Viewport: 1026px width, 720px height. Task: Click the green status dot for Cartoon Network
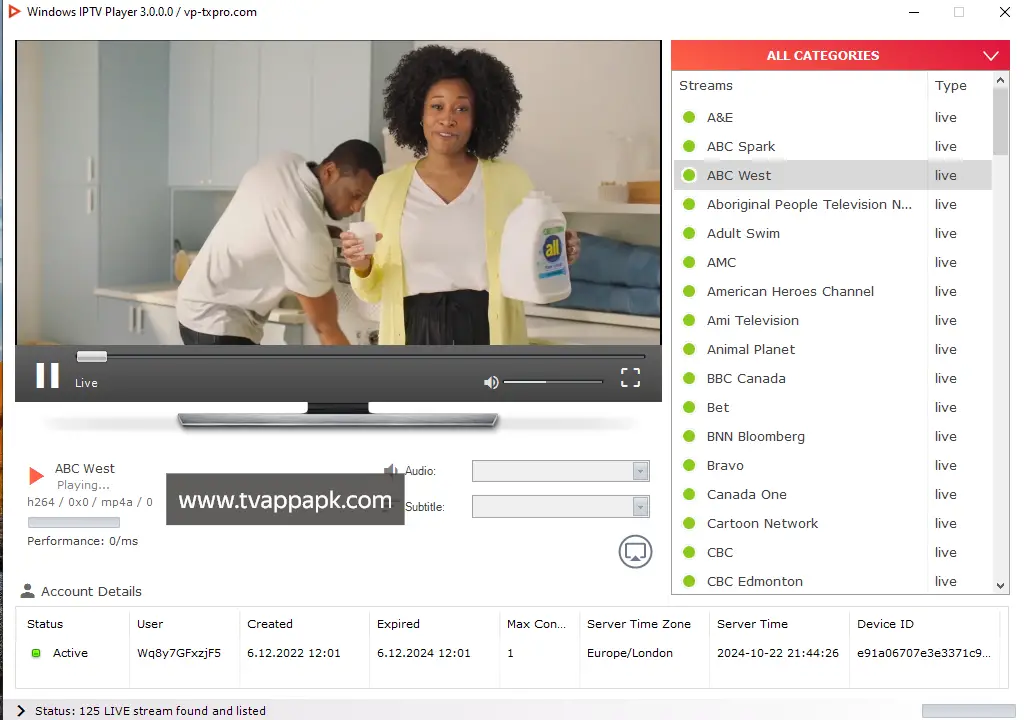689,524
